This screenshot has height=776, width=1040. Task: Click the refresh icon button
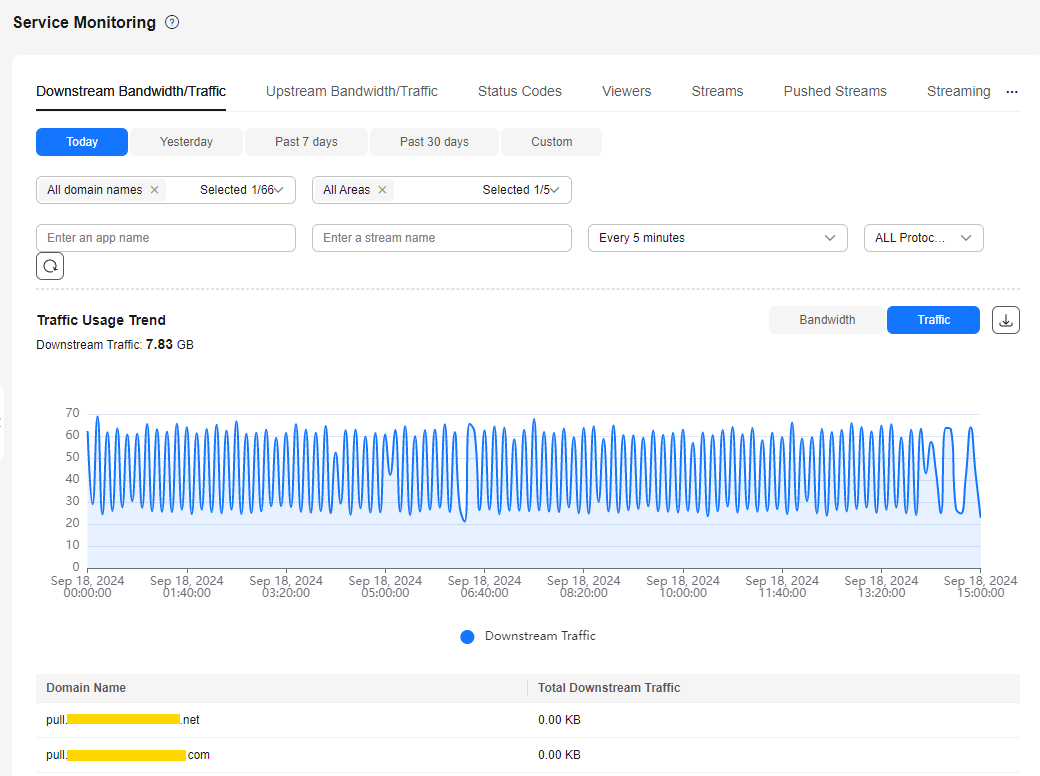[x=50, y=266]
